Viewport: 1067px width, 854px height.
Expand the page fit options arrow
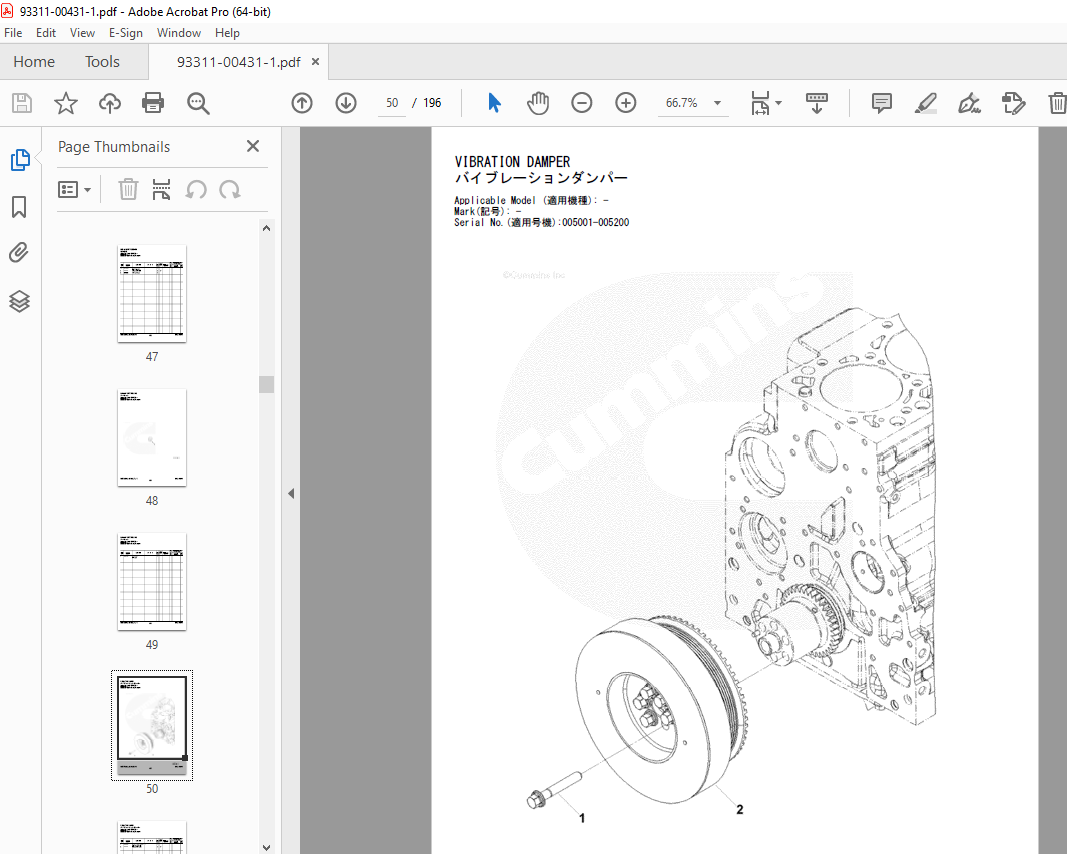(778, 103)
